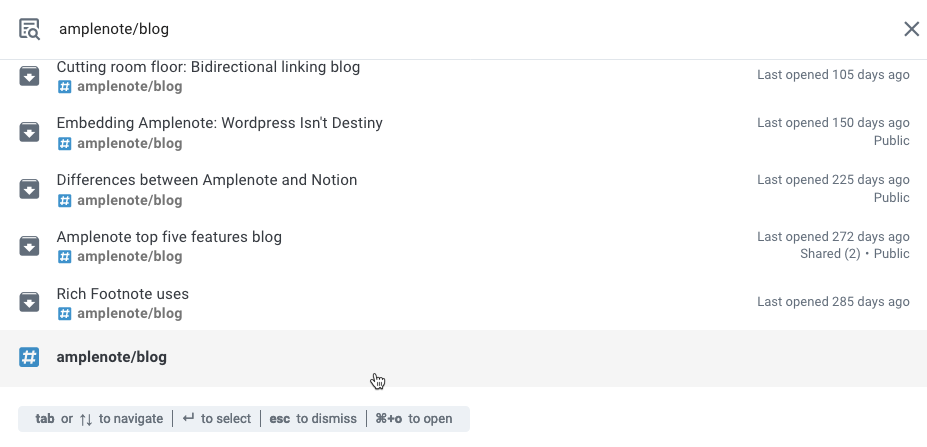The height and width of the screenshot is (447, 927).
Task: Click the search notes icon beside the query
Action: (29, 29)
